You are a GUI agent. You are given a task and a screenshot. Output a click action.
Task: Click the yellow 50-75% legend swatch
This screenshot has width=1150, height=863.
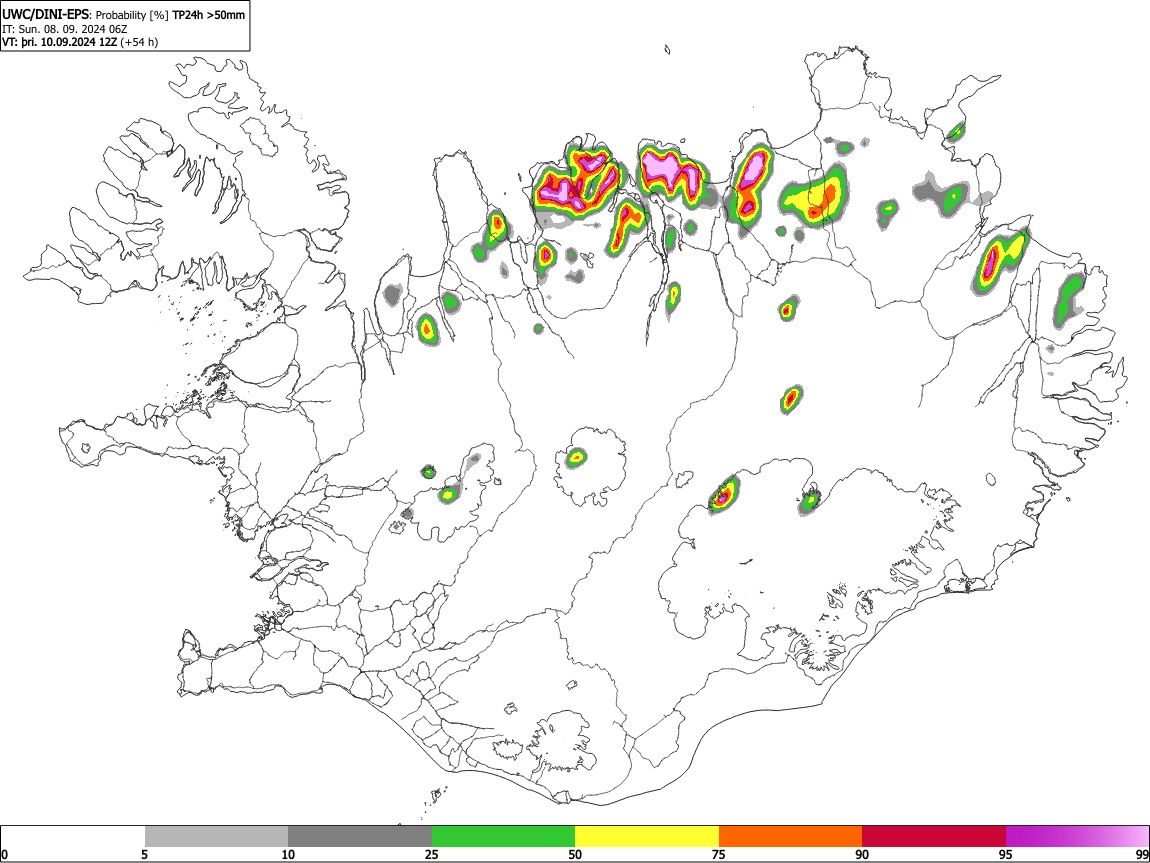pyautogui.click(x=647, y=837)
